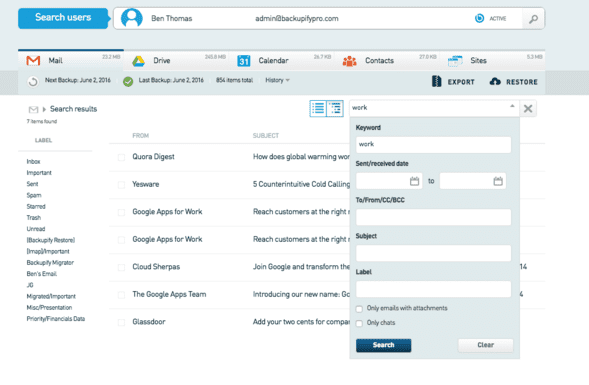The width and height of the screenshot is (589, 385).
Task: Click the Sites icon
Action: pos(455,60)
